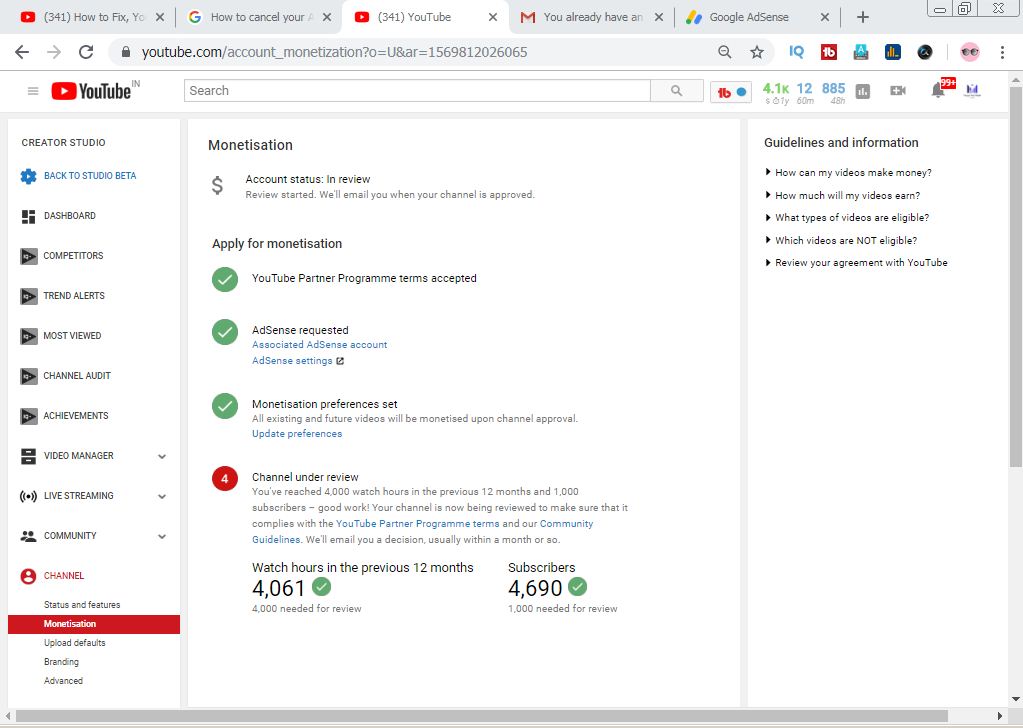Click the Channel Audit sidebar icon

[x=29, y=376]
